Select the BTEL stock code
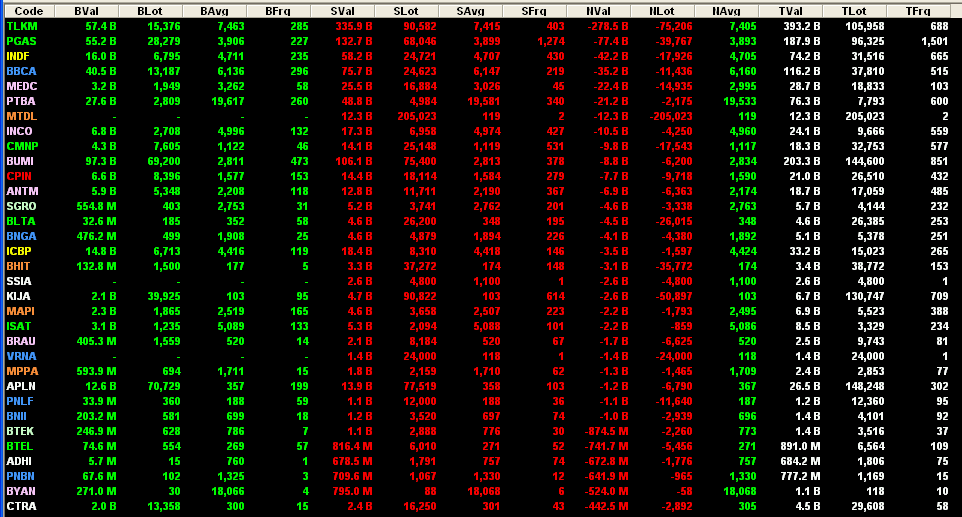The image size is (962, 517). 20,446
